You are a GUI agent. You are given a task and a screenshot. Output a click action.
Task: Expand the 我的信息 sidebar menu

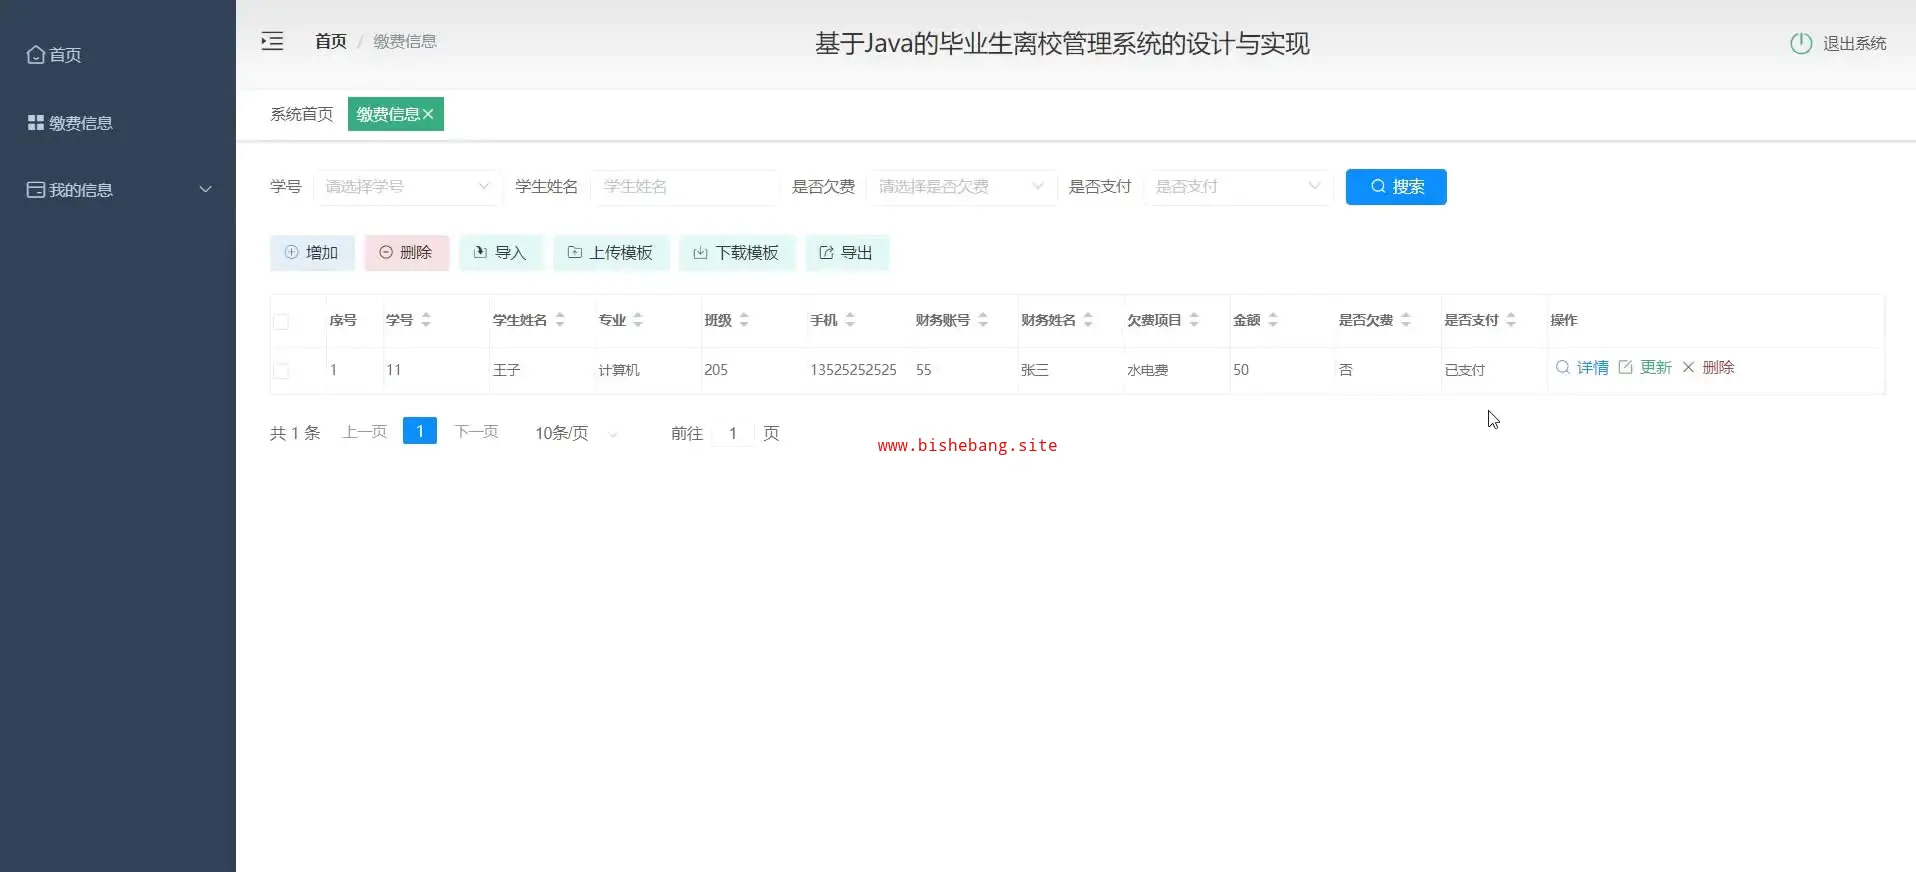coord(118,190)
